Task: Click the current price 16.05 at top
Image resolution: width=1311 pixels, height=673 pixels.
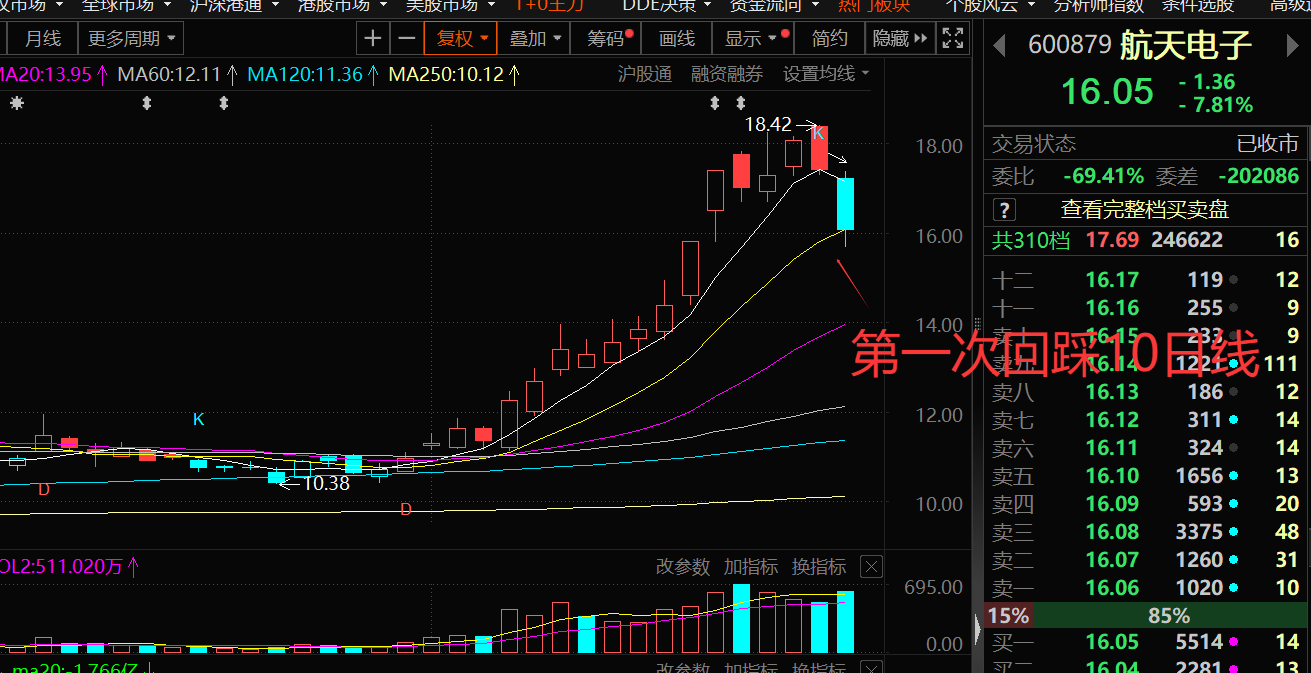Action: click(1107, 92)
